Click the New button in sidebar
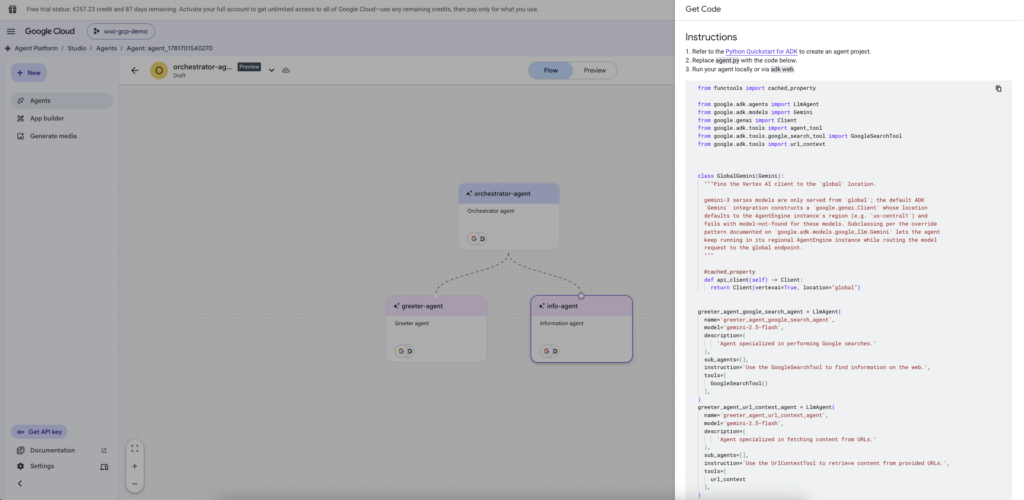The image size is (1024, 500). [29, 73]
